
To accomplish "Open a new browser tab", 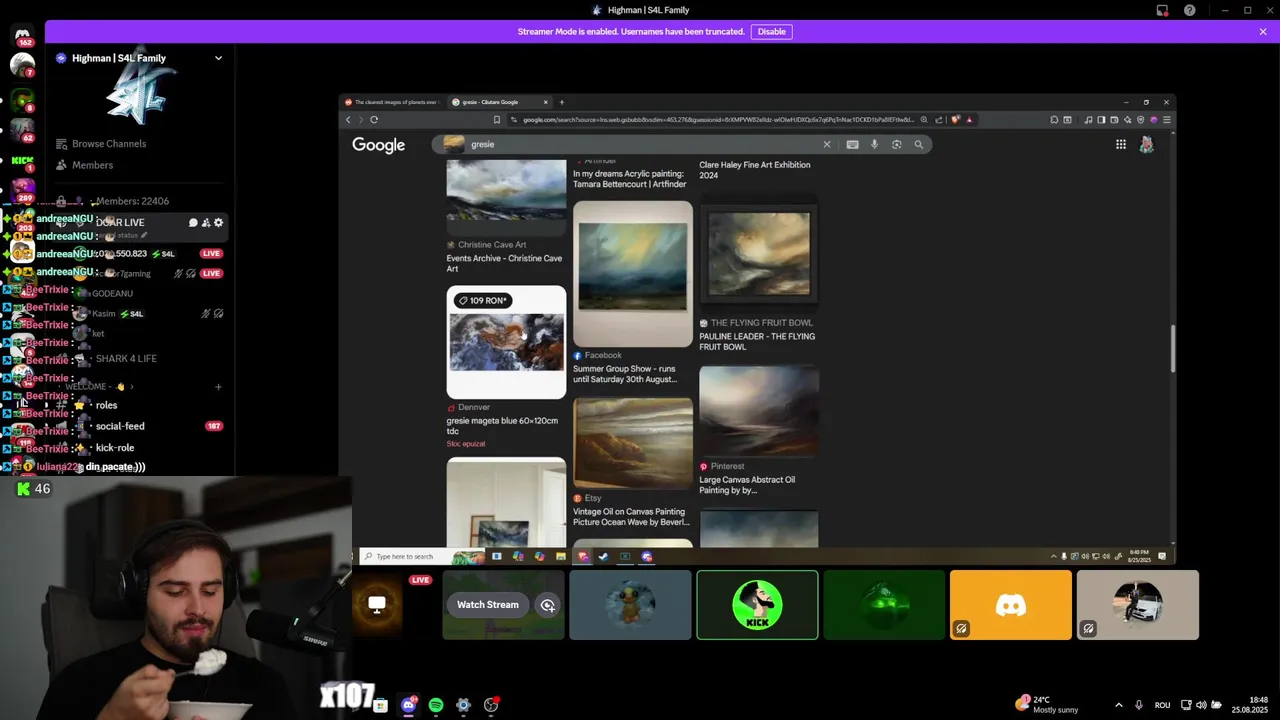I will click(562, 102).
